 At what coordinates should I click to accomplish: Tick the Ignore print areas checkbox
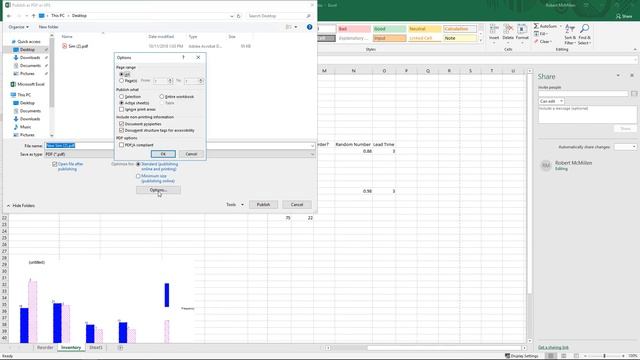tap(122, 109)
